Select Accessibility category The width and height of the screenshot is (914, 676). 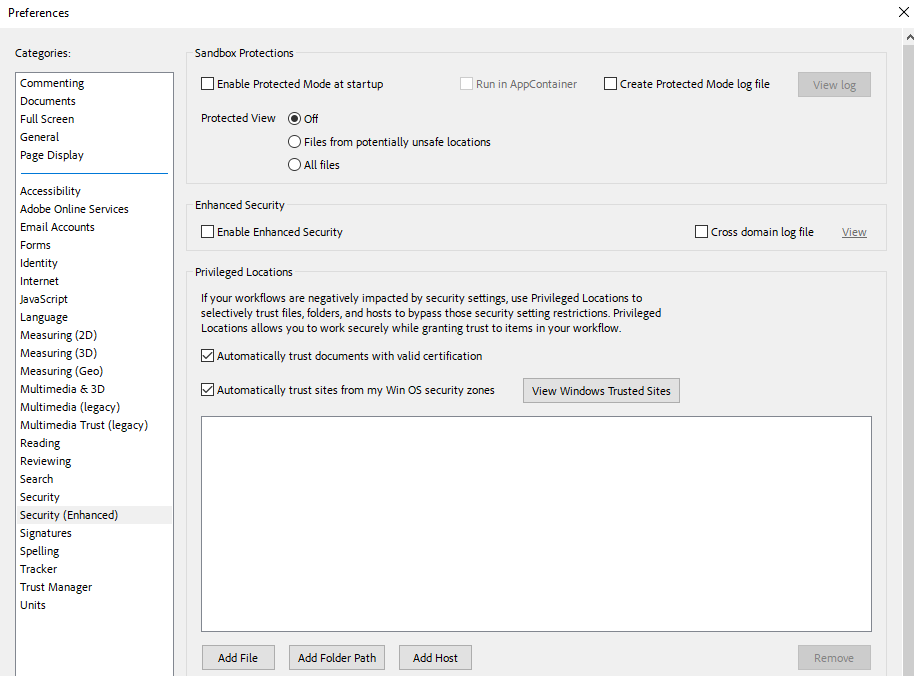[x=94, y=191]
